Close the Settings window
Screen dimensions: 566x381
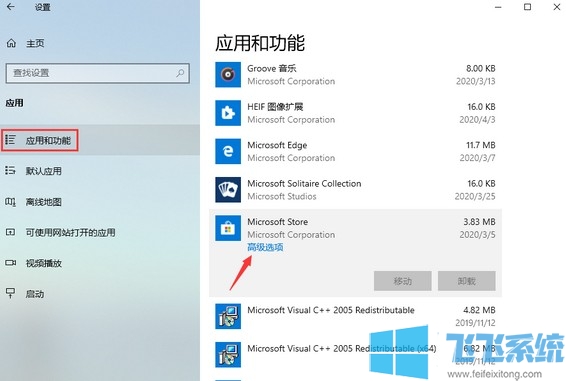(x=557, y=7)
